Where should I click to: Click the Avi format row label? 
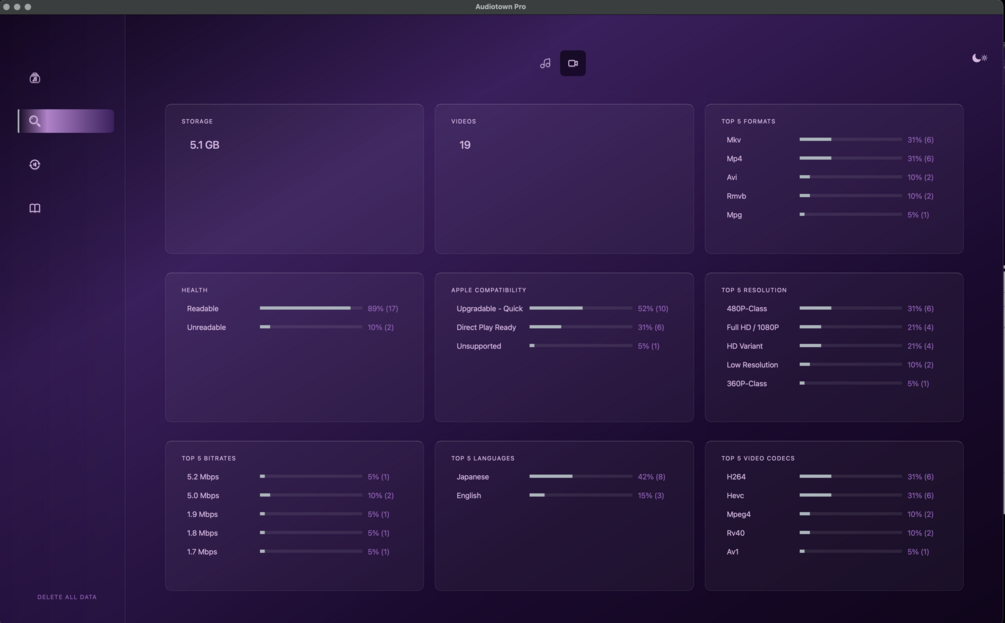[x=731, y=177]
